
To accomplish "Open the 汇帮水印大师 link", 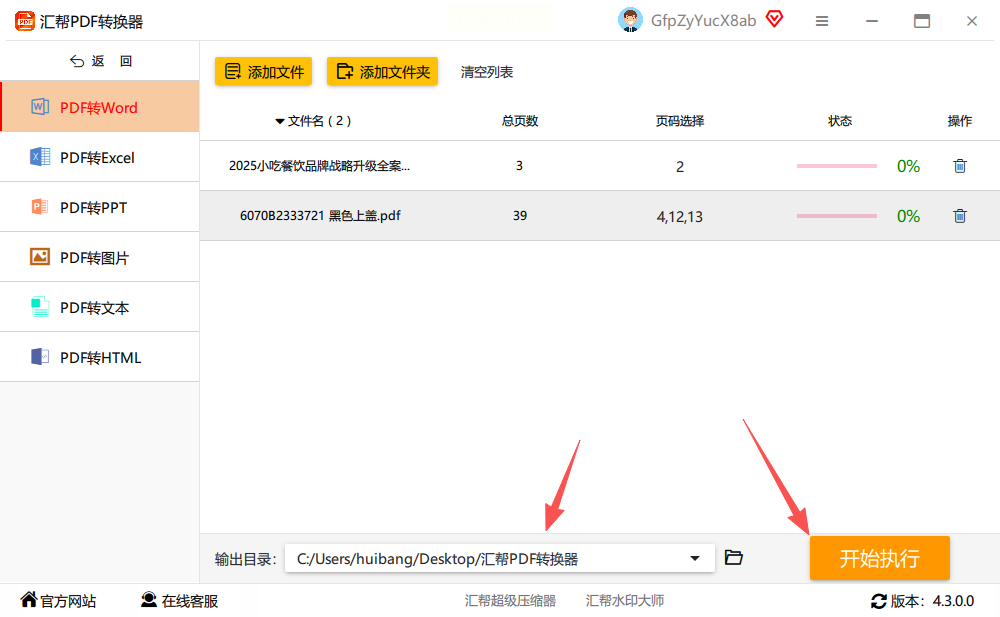I will (x=624, y=600).
